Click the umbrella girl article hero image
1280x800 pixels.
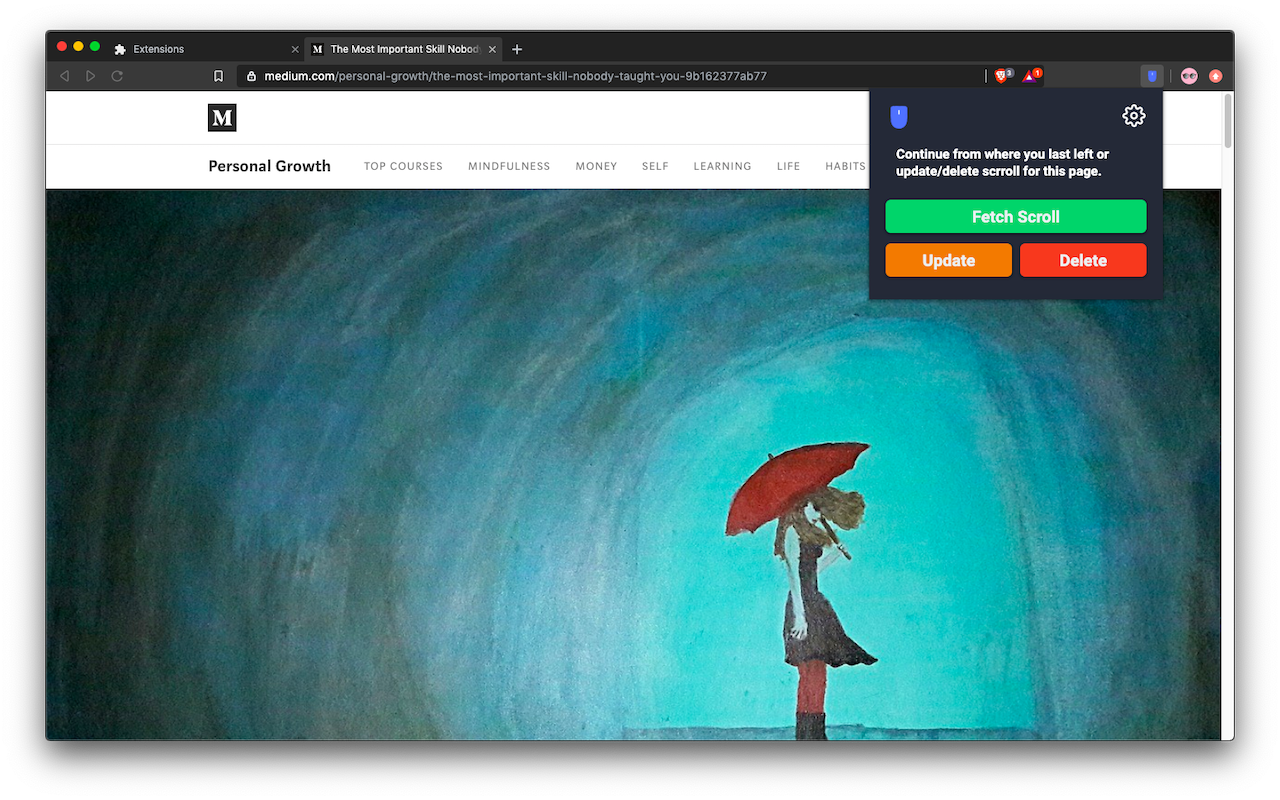[x=633, y=465]
